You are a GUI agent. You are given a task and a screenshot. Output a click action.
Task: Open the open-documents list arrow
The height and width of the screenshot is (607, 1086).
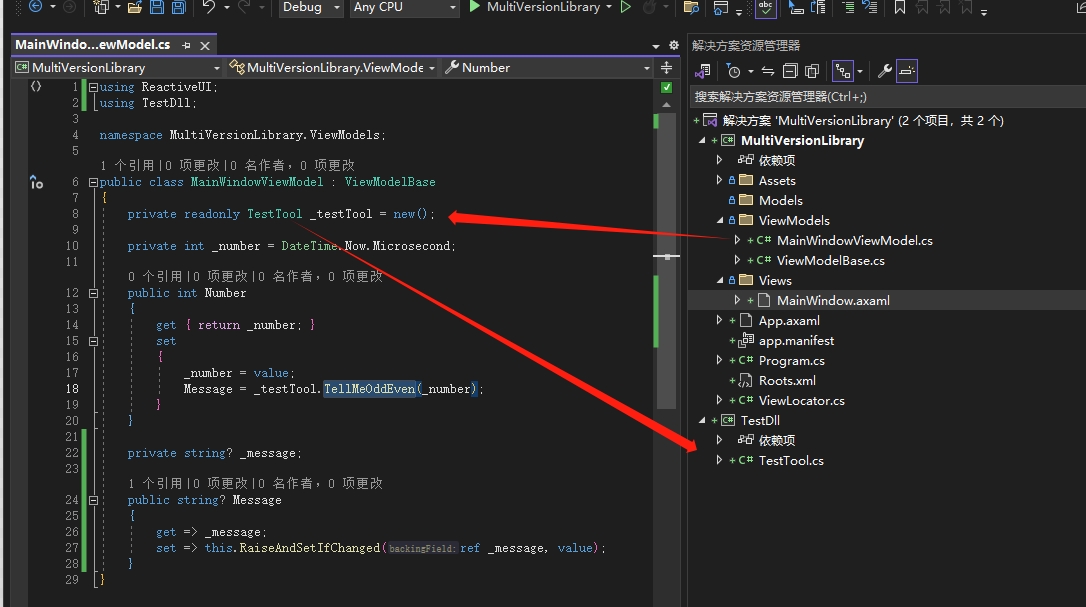(x=656, y=46)
